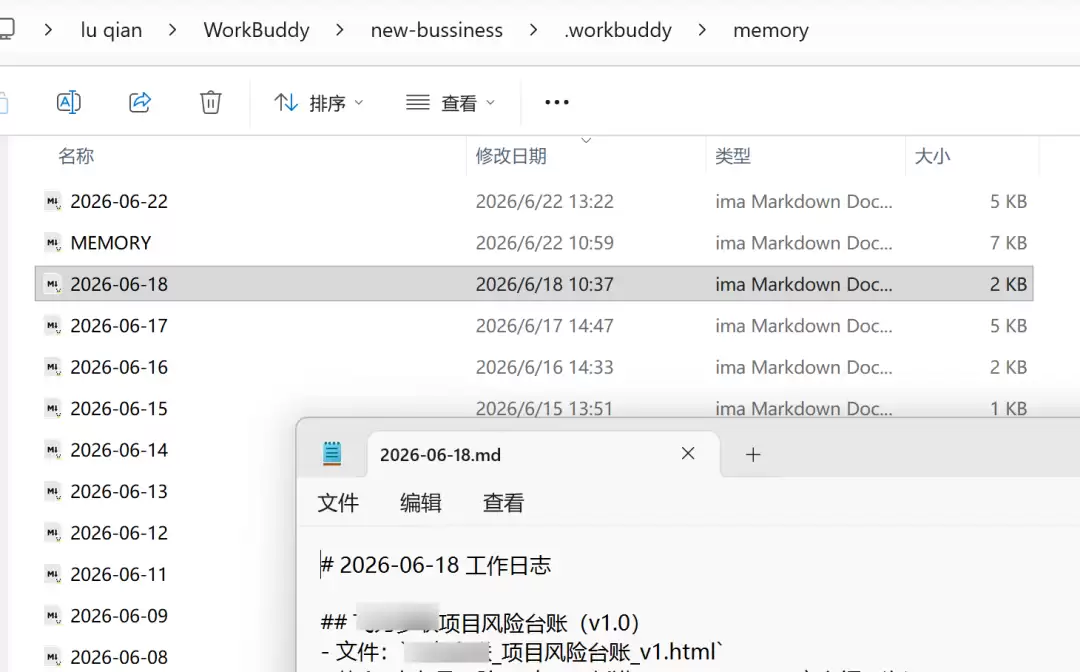The image size is (1080, 672).
Task: Expand chevron before 'lu qian' breadcrumb
Action: [x=48, y=30]
